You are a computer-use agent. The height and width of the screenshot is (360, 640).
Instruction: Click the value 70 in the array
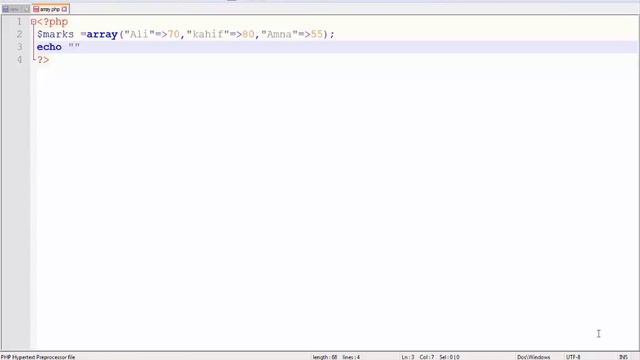click(173, 34)
